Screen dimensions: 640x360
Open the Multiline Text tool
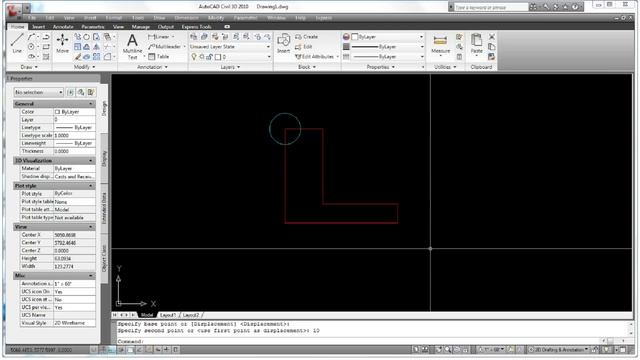(132, 47)
